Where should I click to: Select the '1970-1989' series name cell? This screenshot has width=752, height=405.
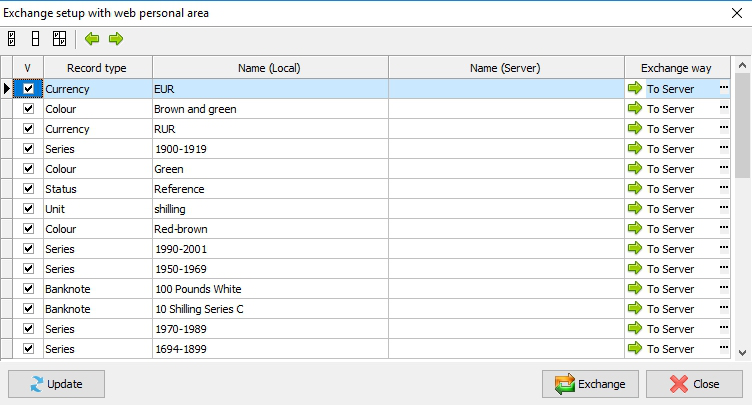coord(270,329)
